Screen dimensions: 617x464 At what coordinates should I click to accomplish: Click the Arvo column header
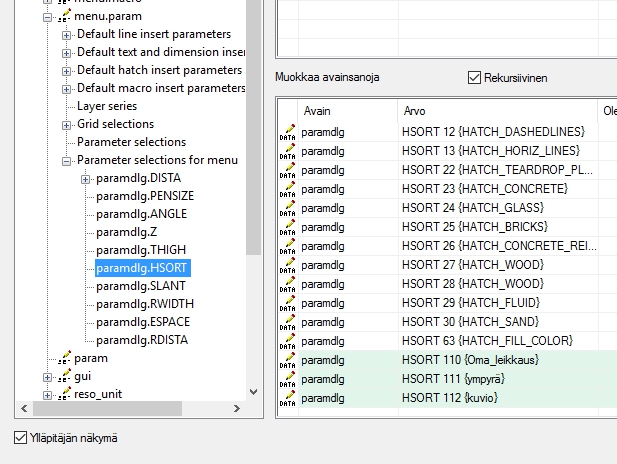[x=495, y=110]
